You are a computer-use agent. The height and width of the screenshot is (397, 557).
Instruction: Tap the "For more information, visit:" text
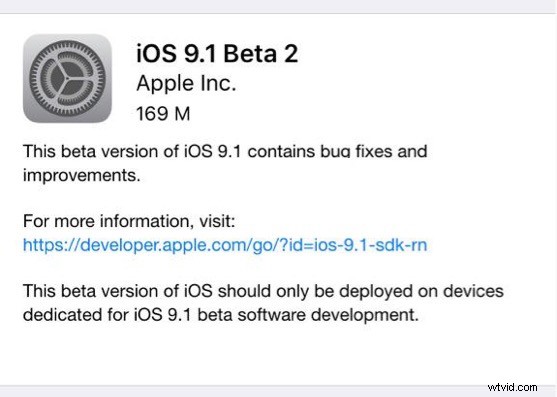click(x=129, y=221)
